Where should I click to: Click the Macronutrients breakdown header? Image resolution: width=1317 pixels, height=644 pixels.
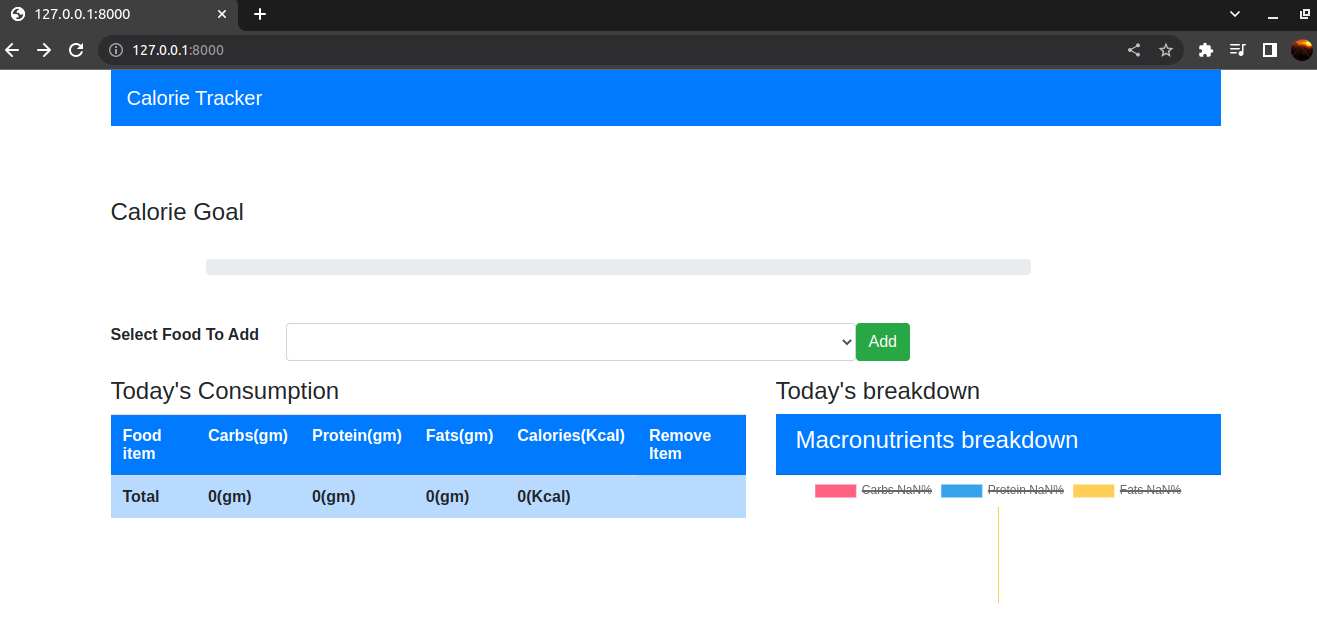(x=936, y=440)
